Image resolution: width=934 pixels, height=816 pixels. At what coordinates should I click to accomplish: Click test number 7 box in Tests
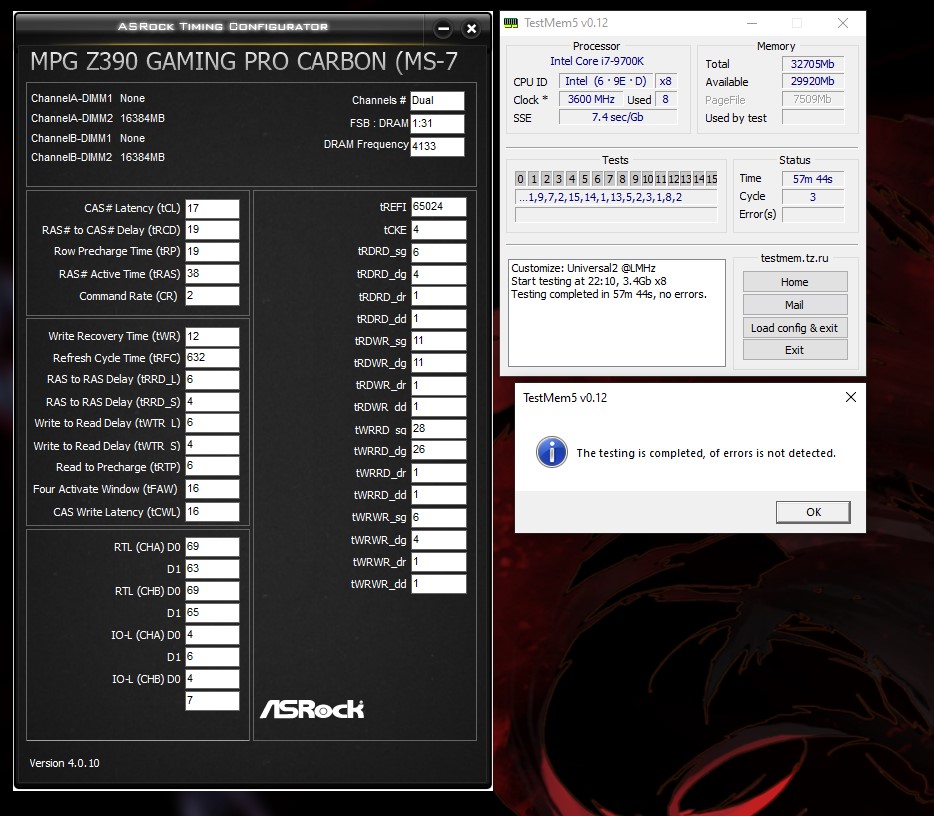click(609, 179)
